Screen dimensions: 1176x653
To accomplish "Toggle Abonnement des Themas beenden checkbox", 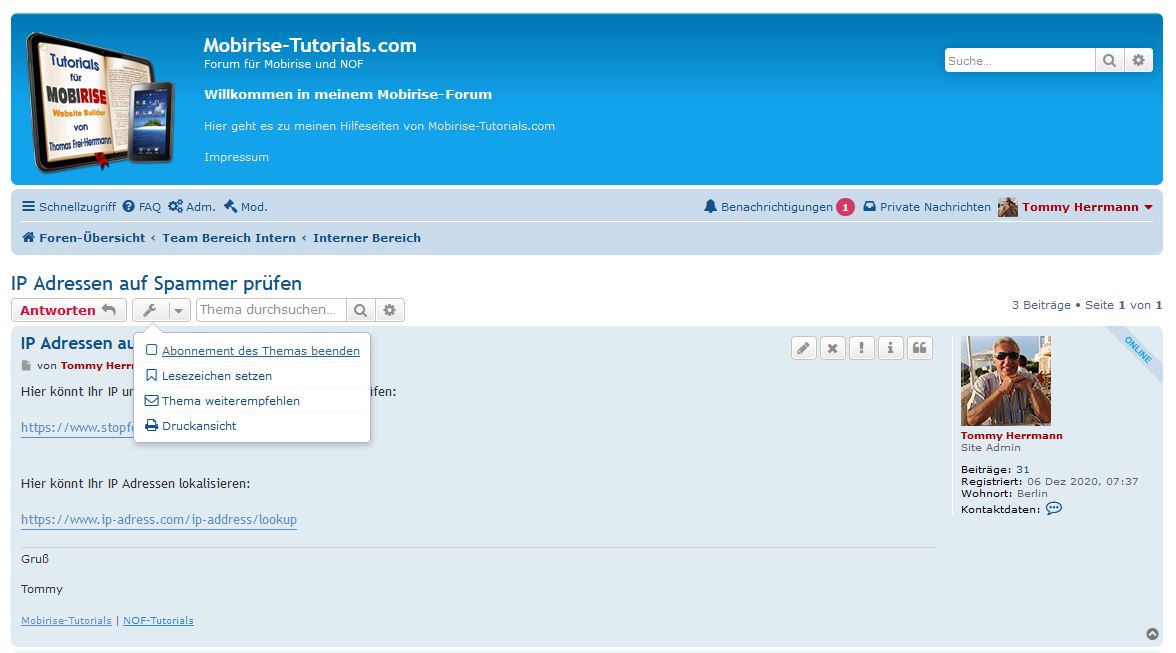I will click(152, 351).
